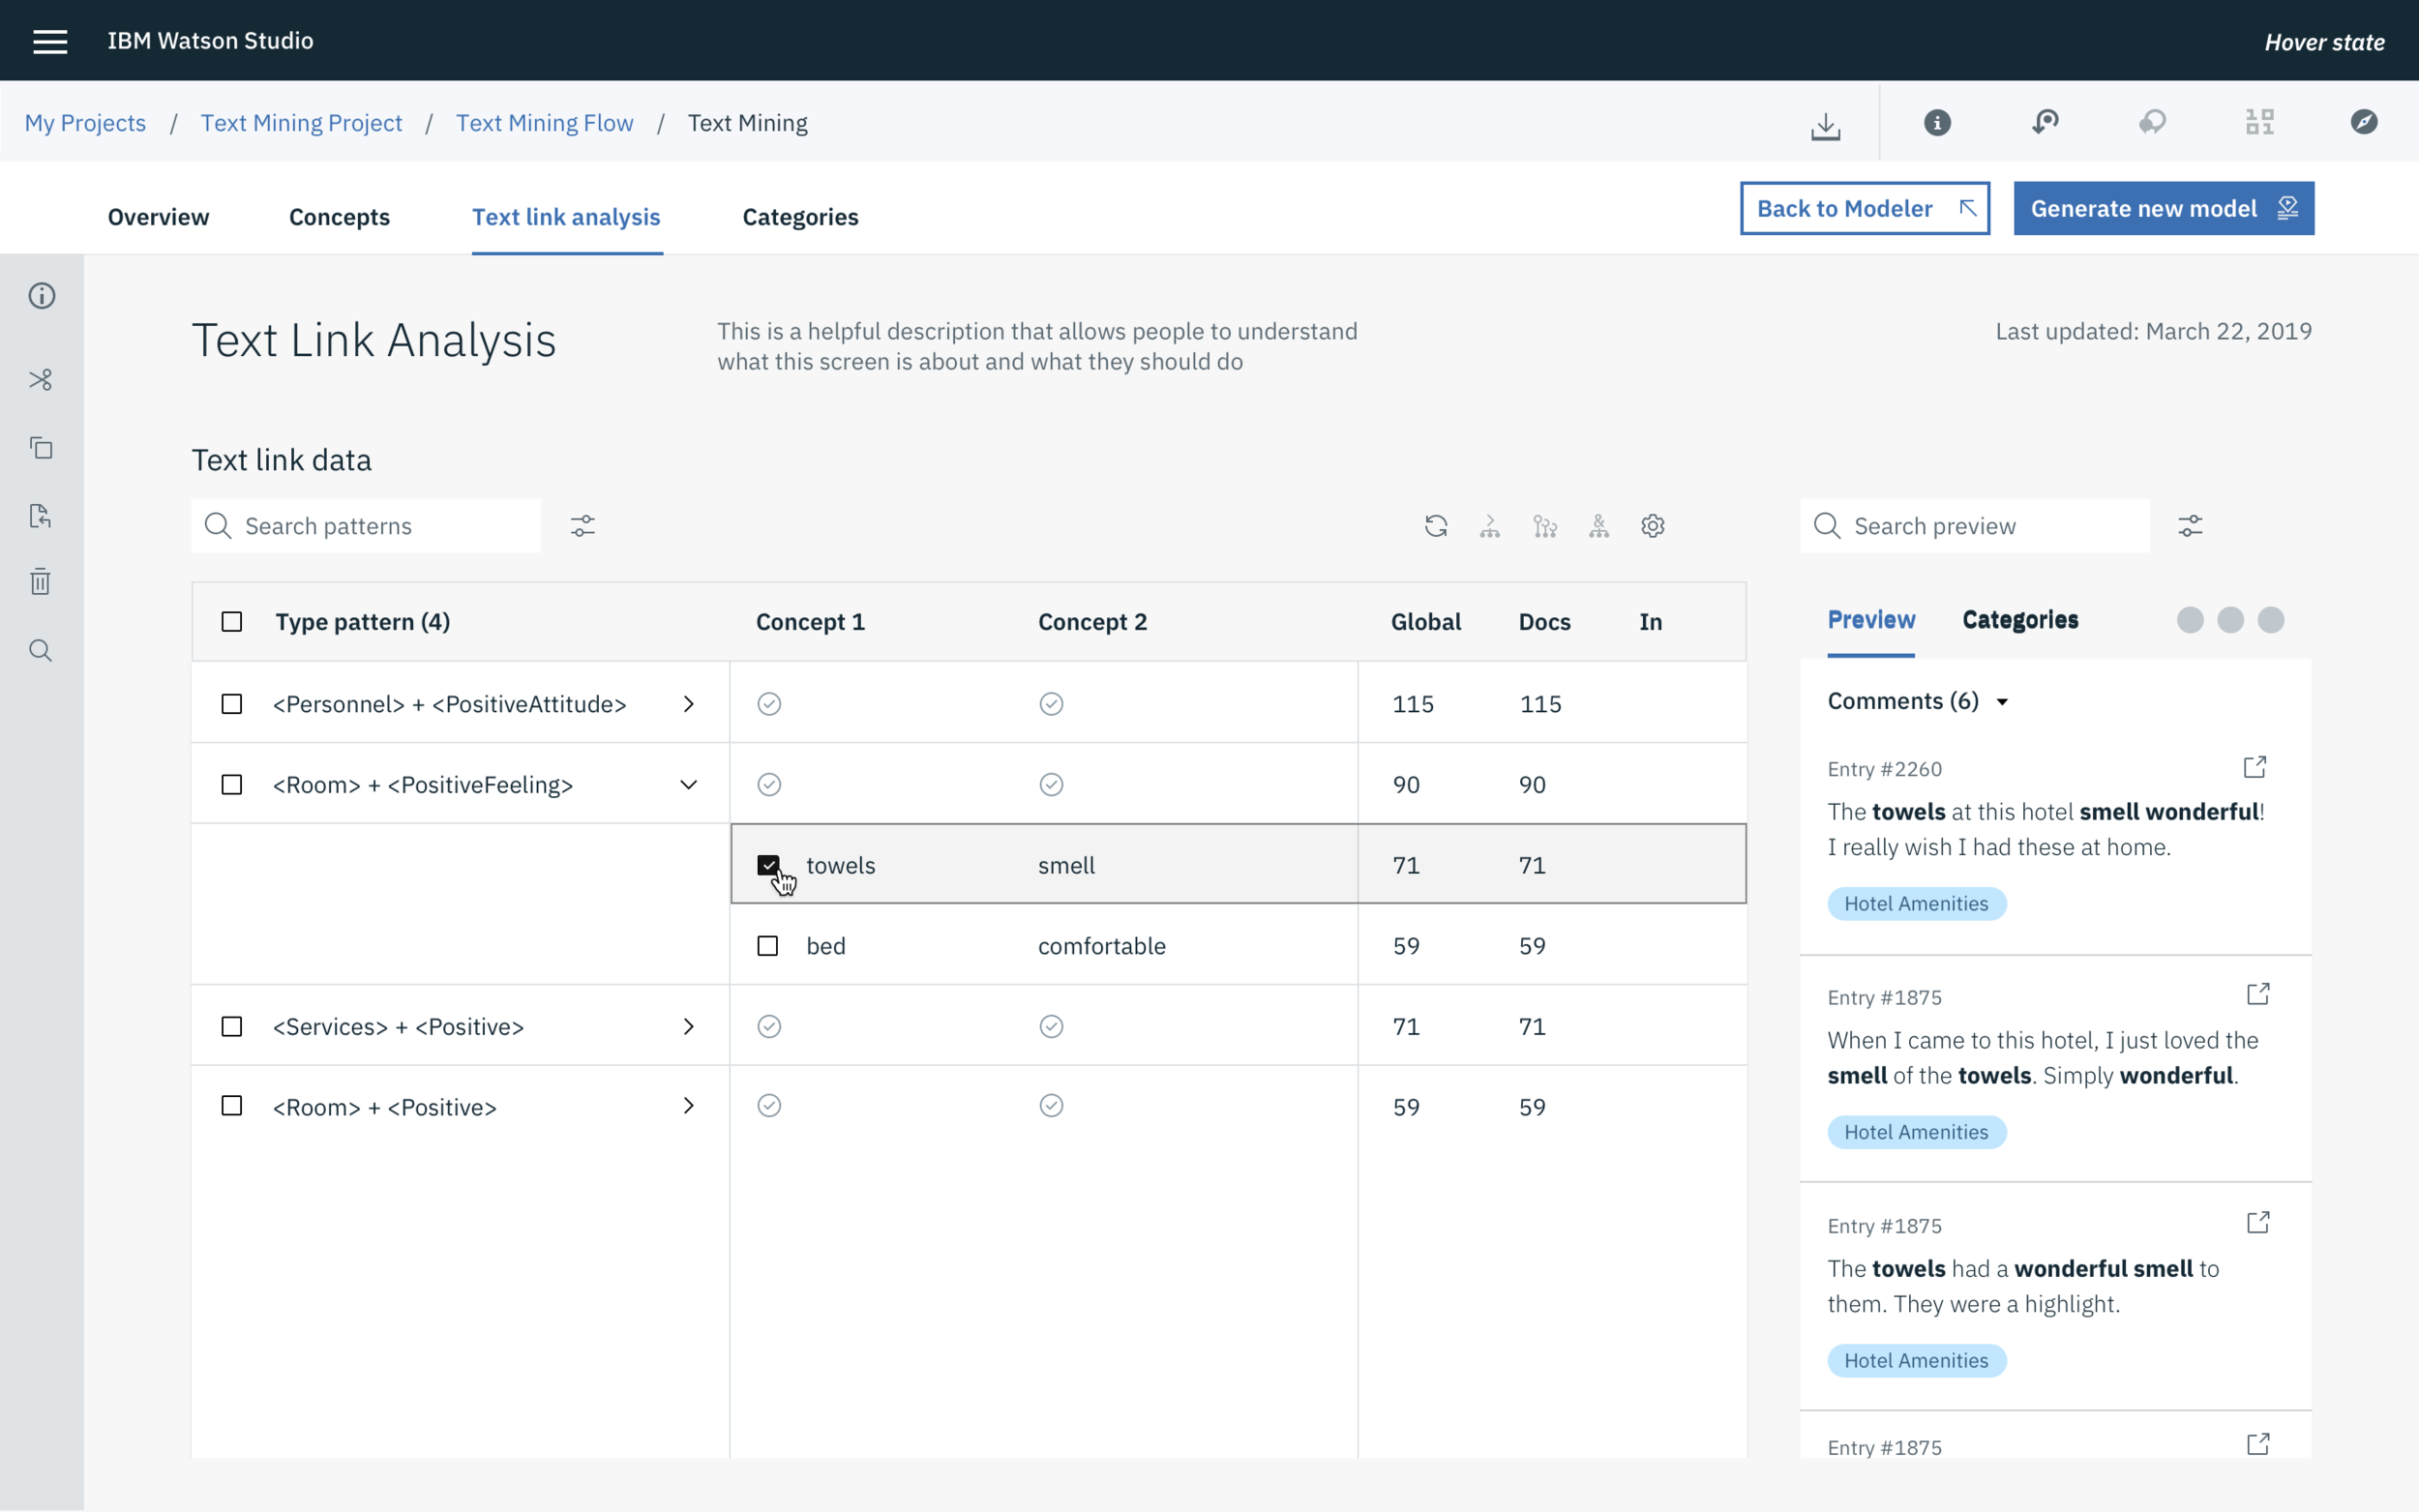Open the hamburger navigation menu
Image resolution: width=2419 pixels, height=1512 pixels.
(x=50, y=41)
